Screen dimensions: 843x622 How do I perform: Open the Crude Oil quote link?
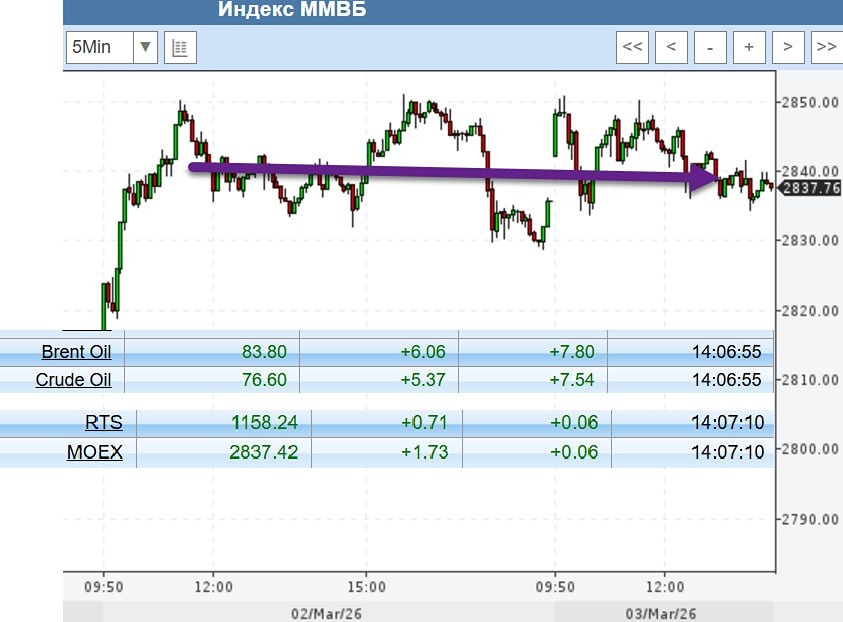click(x=73, y=379)
